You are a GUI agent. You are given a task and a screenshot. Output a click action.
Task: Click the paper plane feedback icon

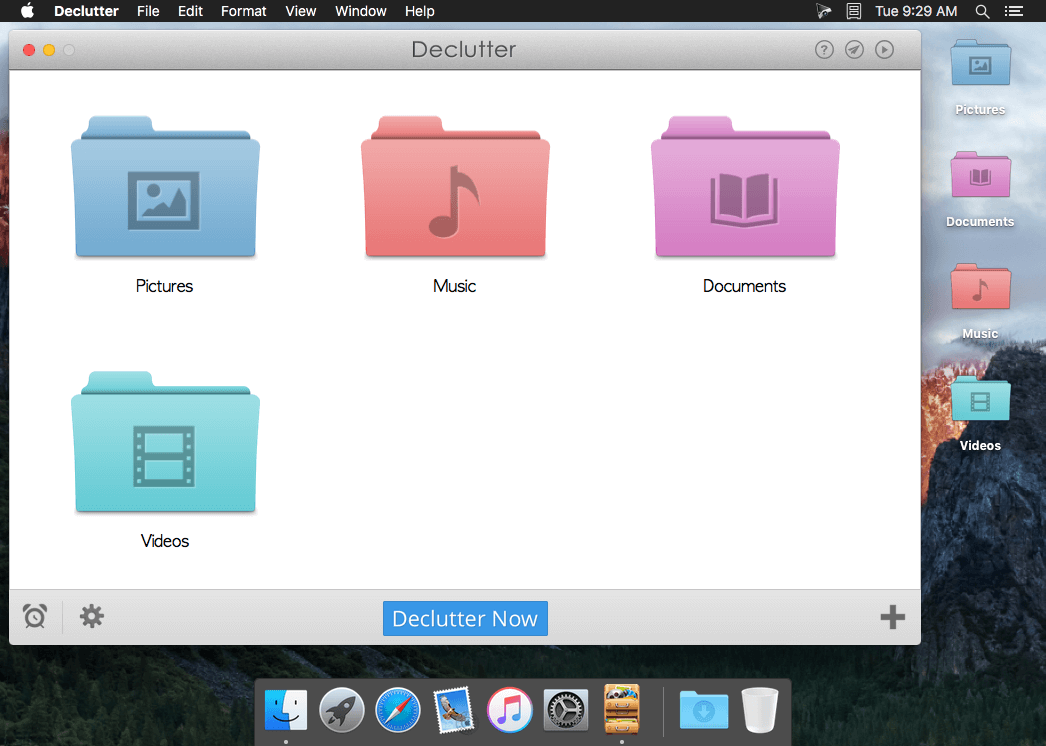pos(854,49)
